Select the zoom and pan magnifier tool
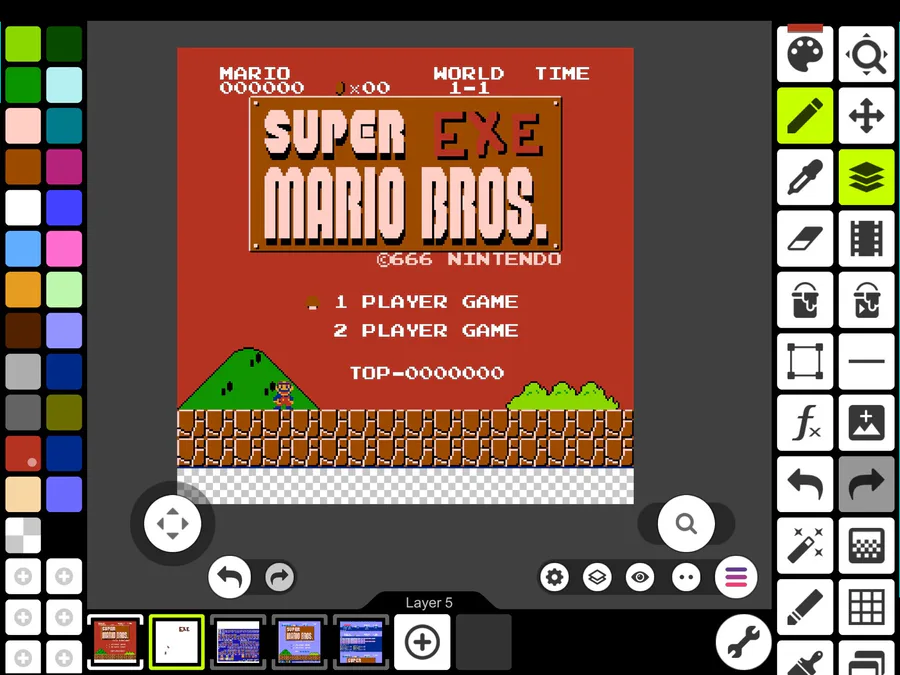Viewport: 900px width, 675px height. [x=866, y=54]
